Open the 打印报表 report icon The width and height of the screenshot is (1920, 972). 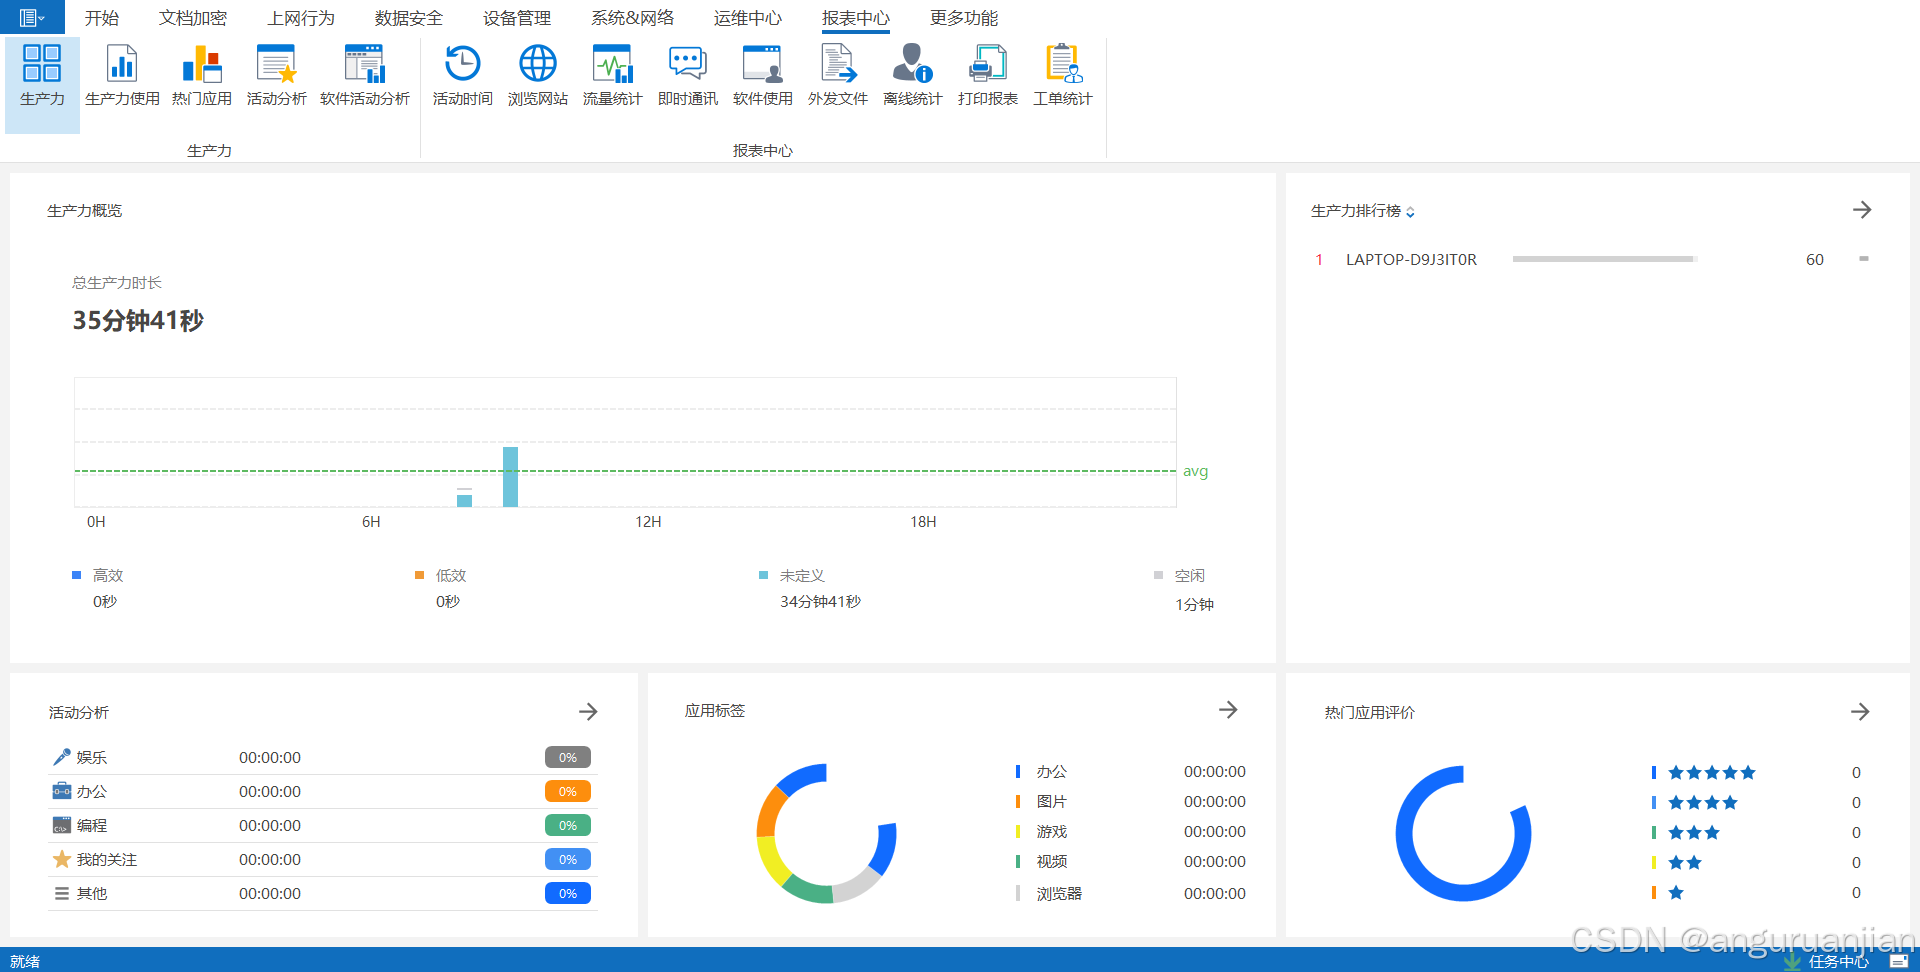(988, 77)
